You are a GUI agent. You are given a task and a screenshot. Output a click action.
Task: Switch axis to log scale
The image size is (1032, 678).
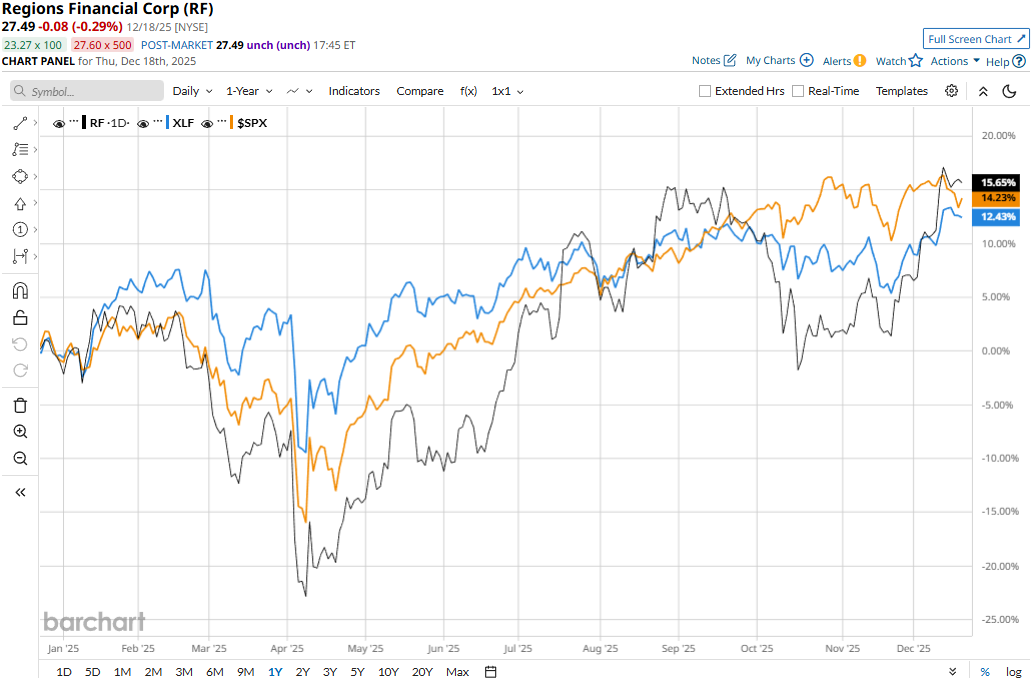pos(1014,671)
